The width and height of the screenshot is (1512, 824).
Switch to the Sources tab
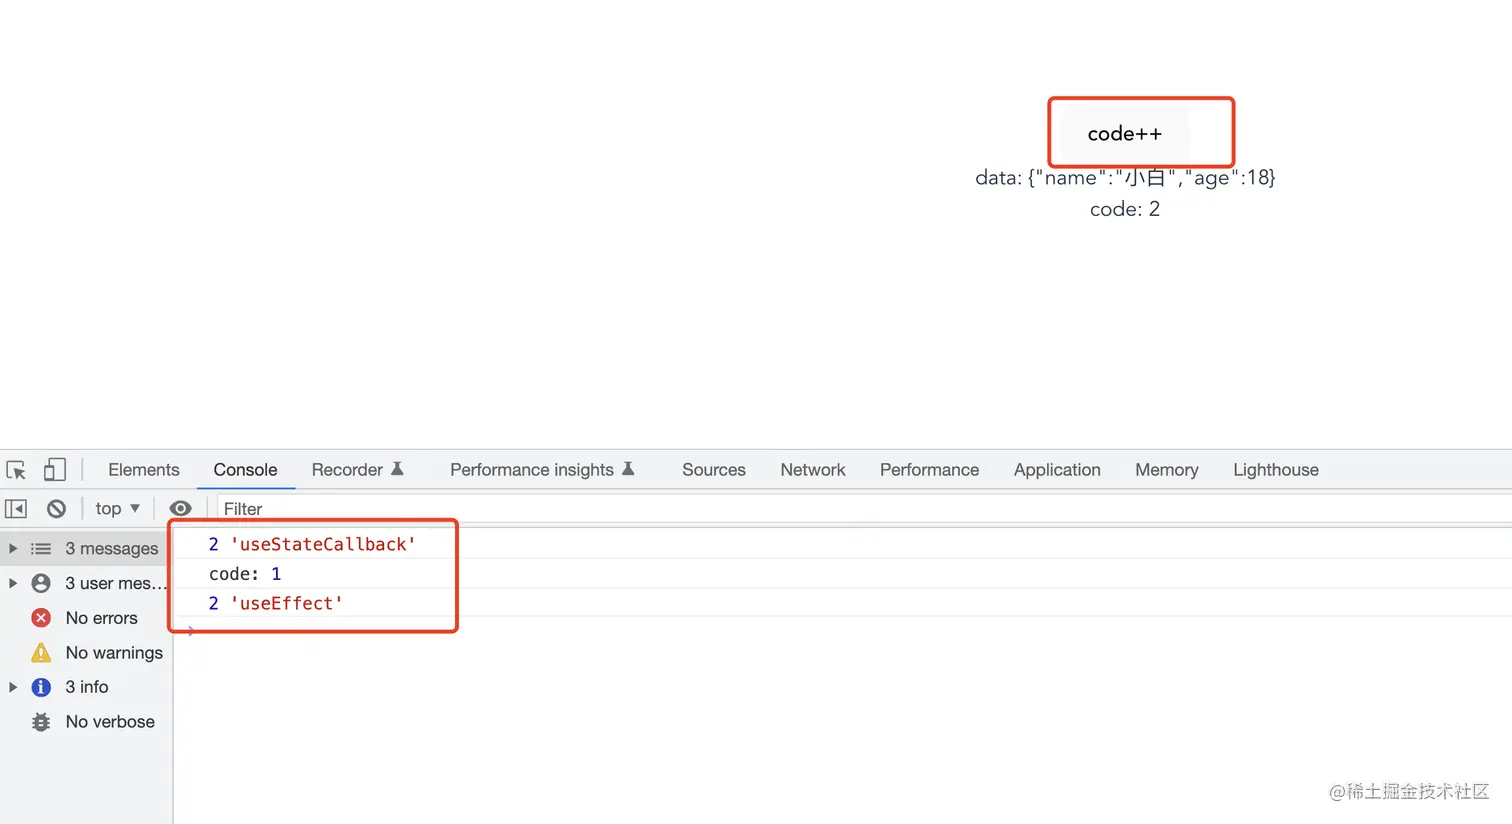[x=714, y=470]
